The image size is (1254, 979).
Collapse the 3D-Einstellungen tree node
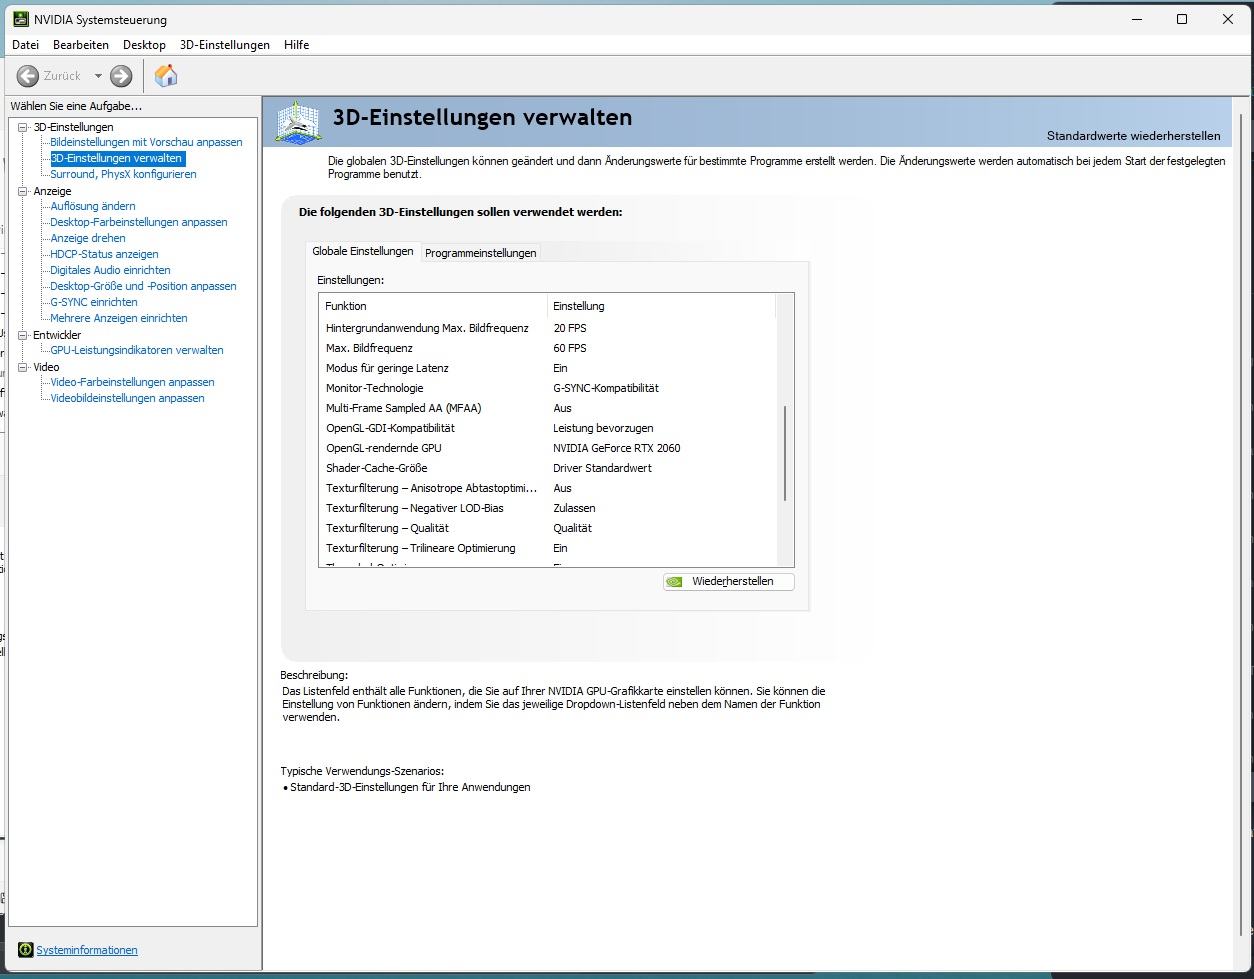pyautogui.click(x=23, y=127)
